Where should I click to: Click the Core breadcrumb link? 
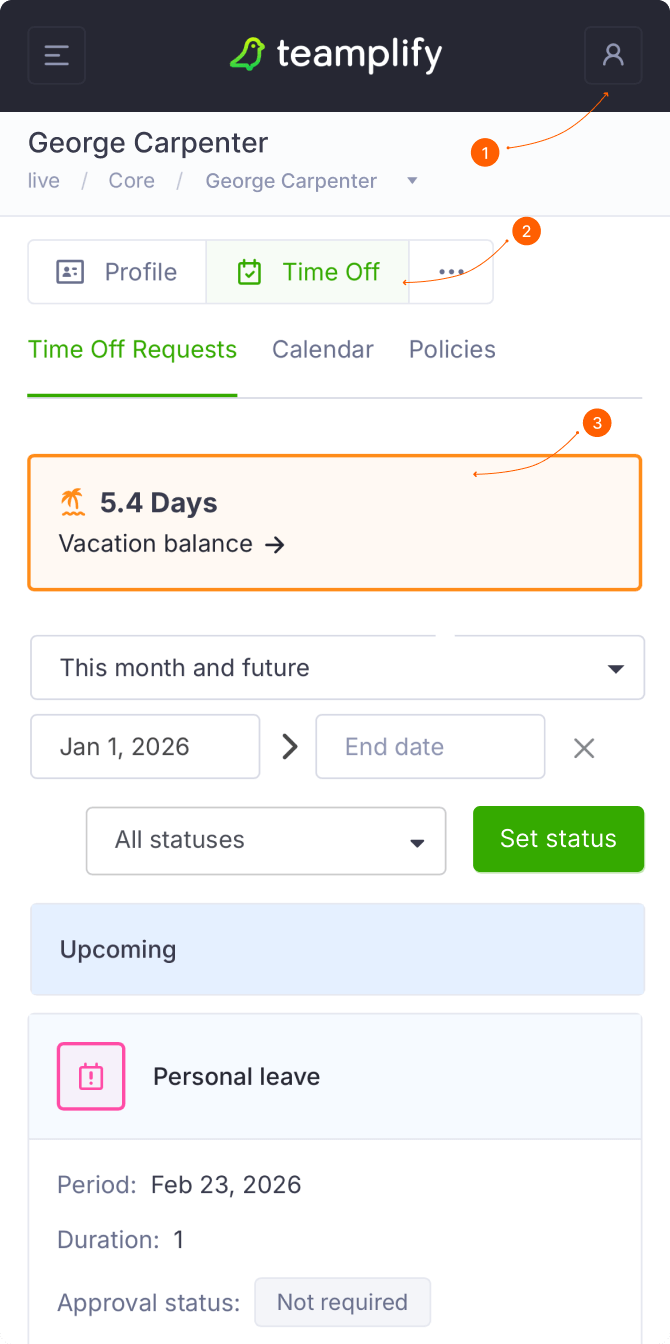[x=132, y=181]
